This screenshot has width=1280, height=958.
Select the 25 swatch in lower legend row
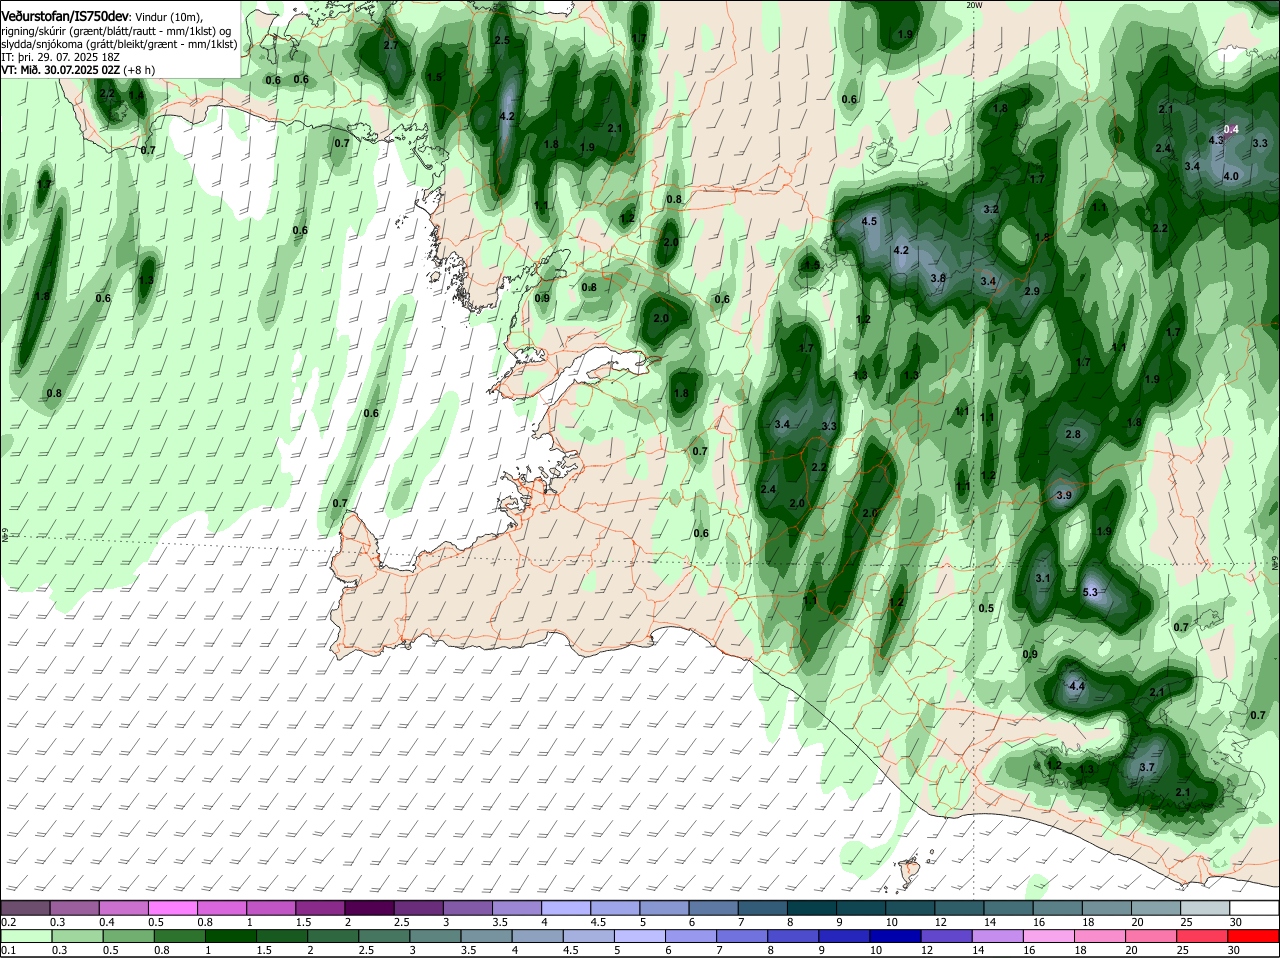(1204, 935)
